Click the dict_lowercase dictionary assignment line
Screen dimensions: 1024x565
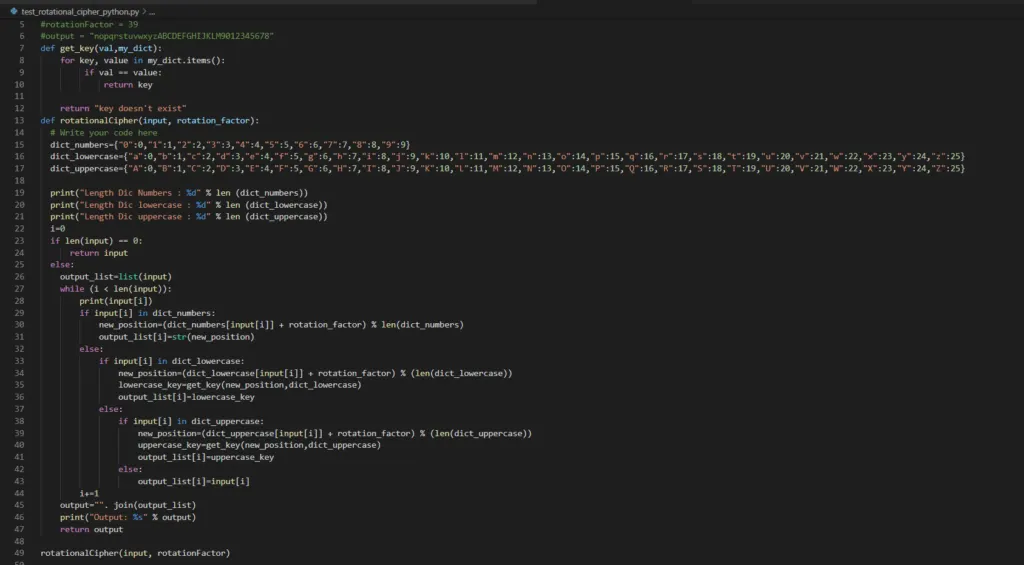507,157
